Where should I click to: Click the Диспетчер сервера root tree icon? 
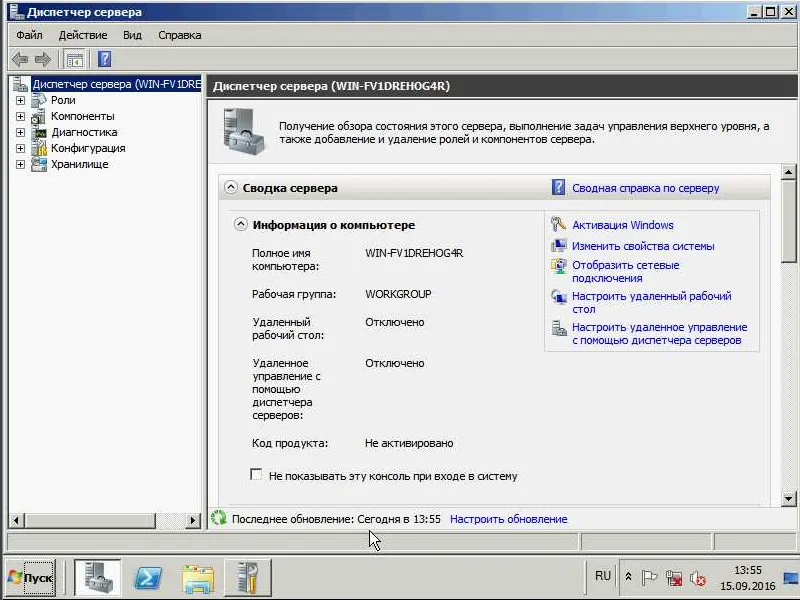20,84
